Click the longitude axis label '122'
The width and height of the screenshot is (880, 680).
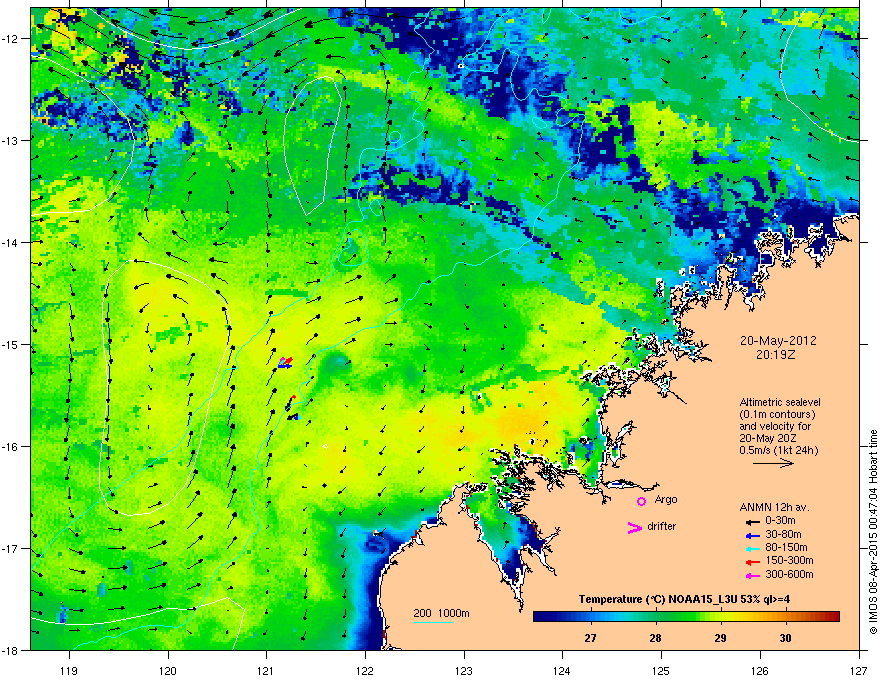[365, 670]
